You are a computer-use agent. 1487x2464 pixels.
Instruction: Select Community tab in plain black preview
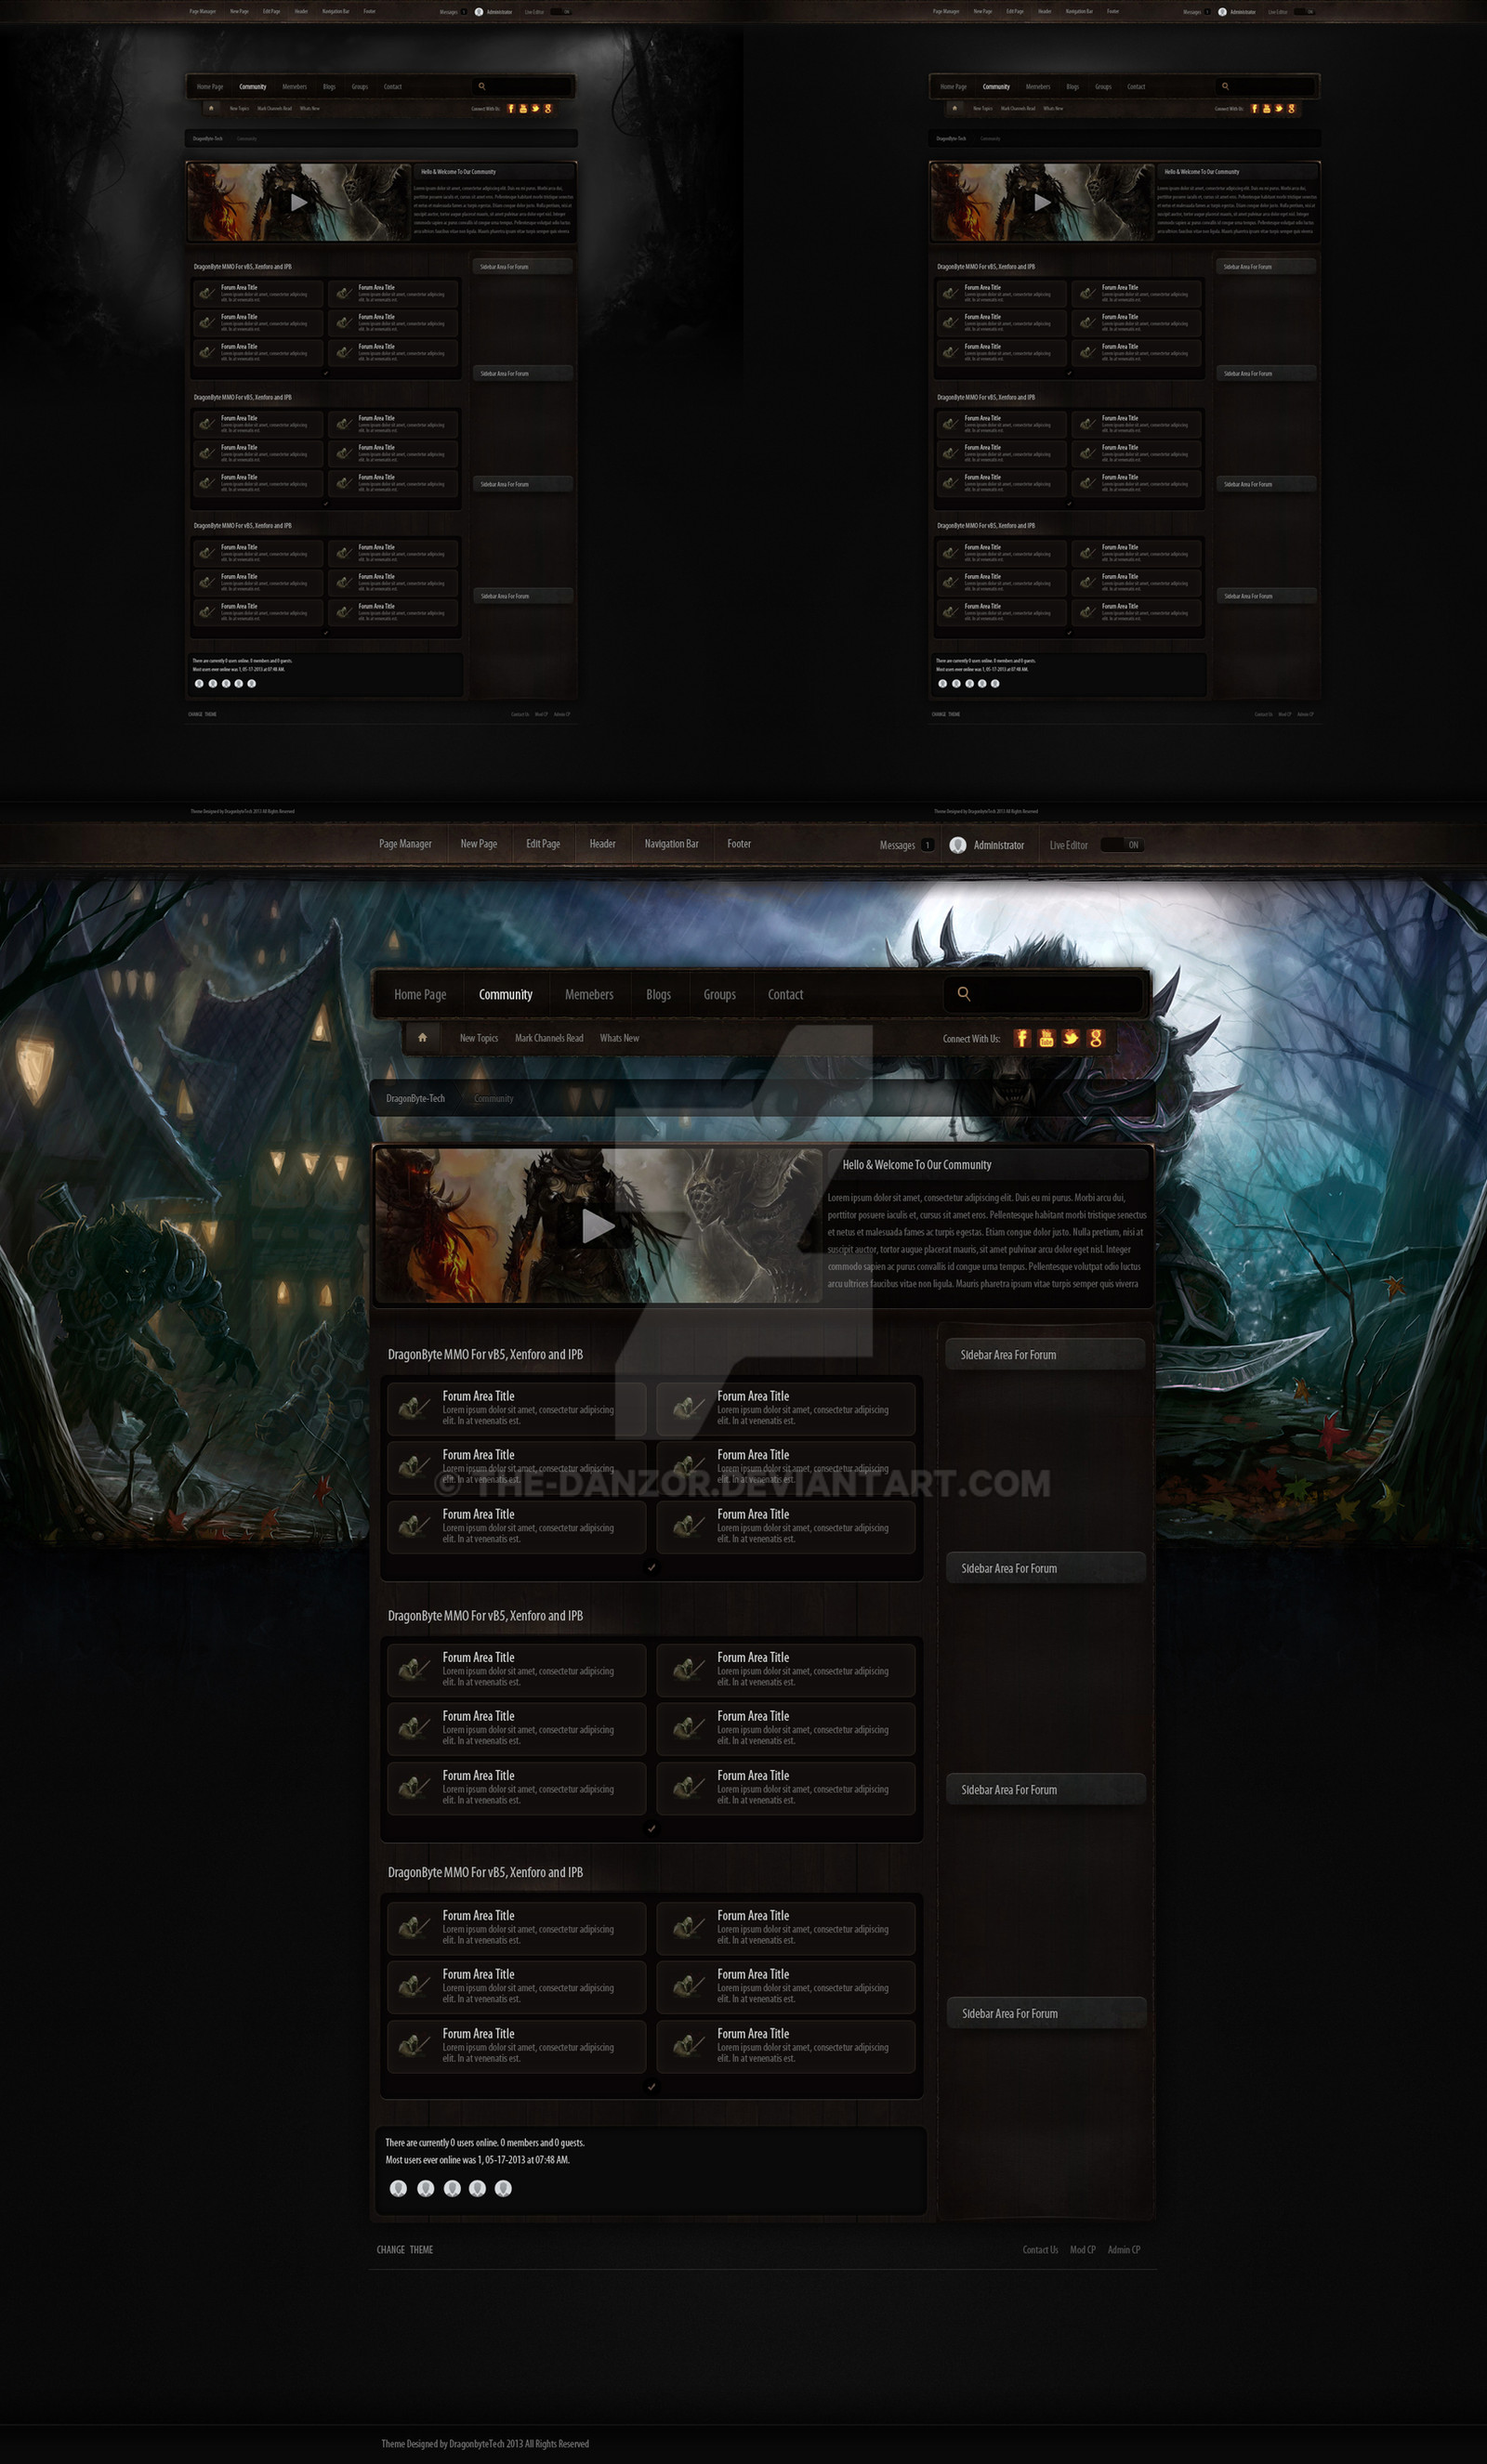point(996,87)
